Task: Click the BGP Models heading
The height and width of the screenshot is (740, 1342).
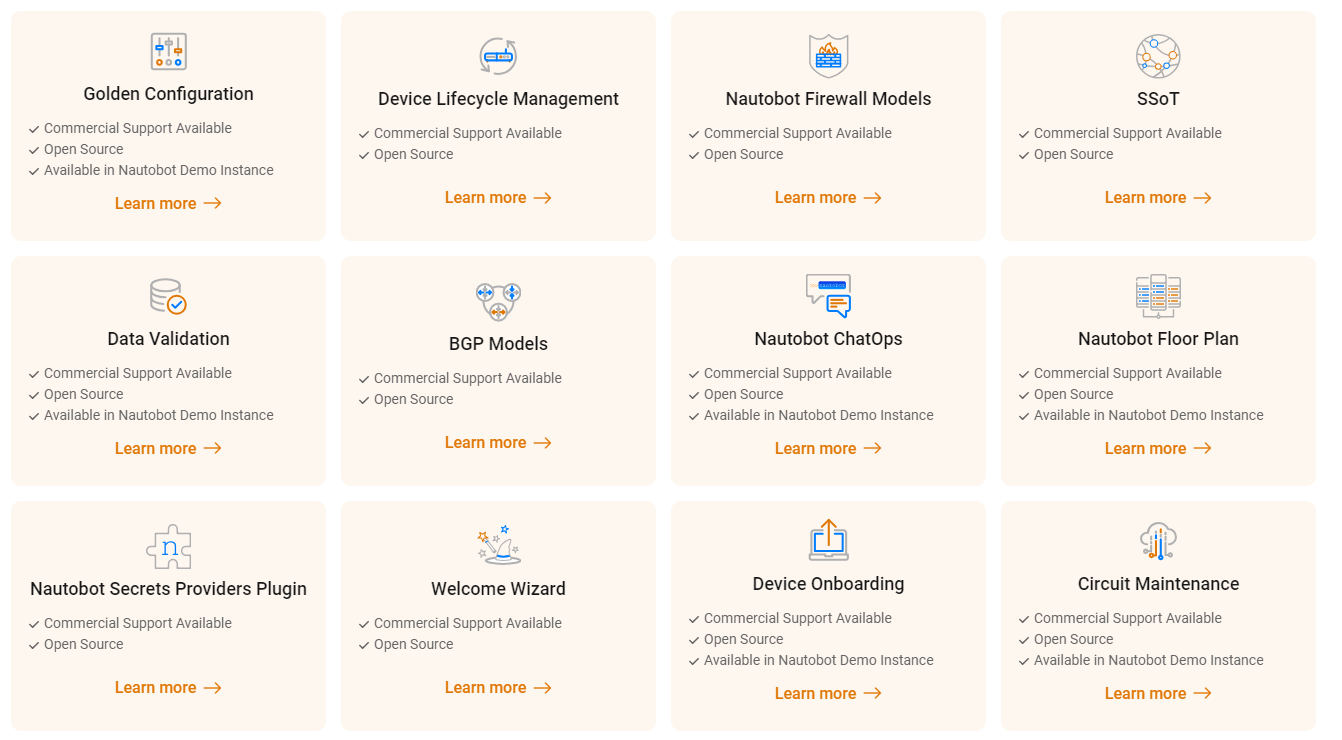Action: click(498, 344)
